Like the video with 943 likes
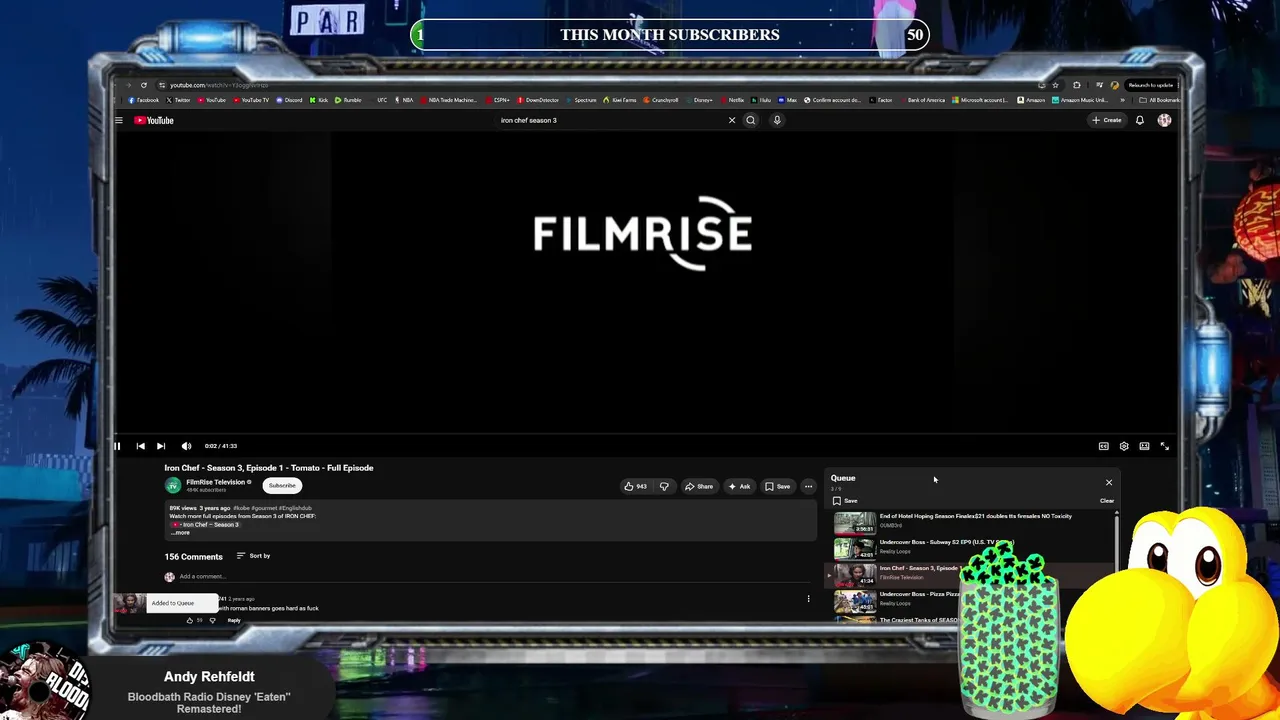 point(636,487)
